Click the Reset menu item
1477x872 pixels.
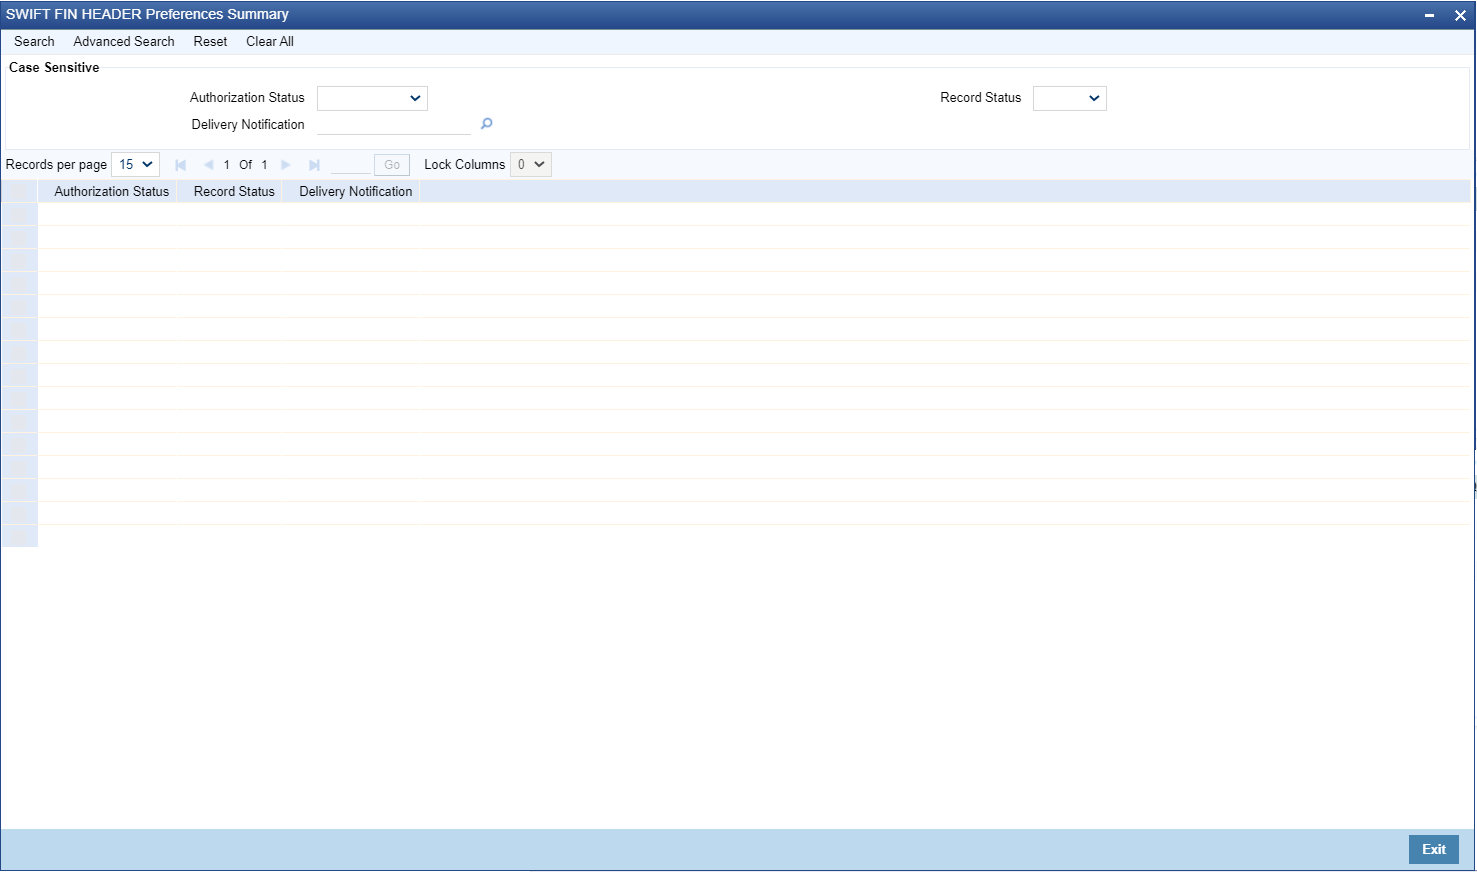point(210,42)
